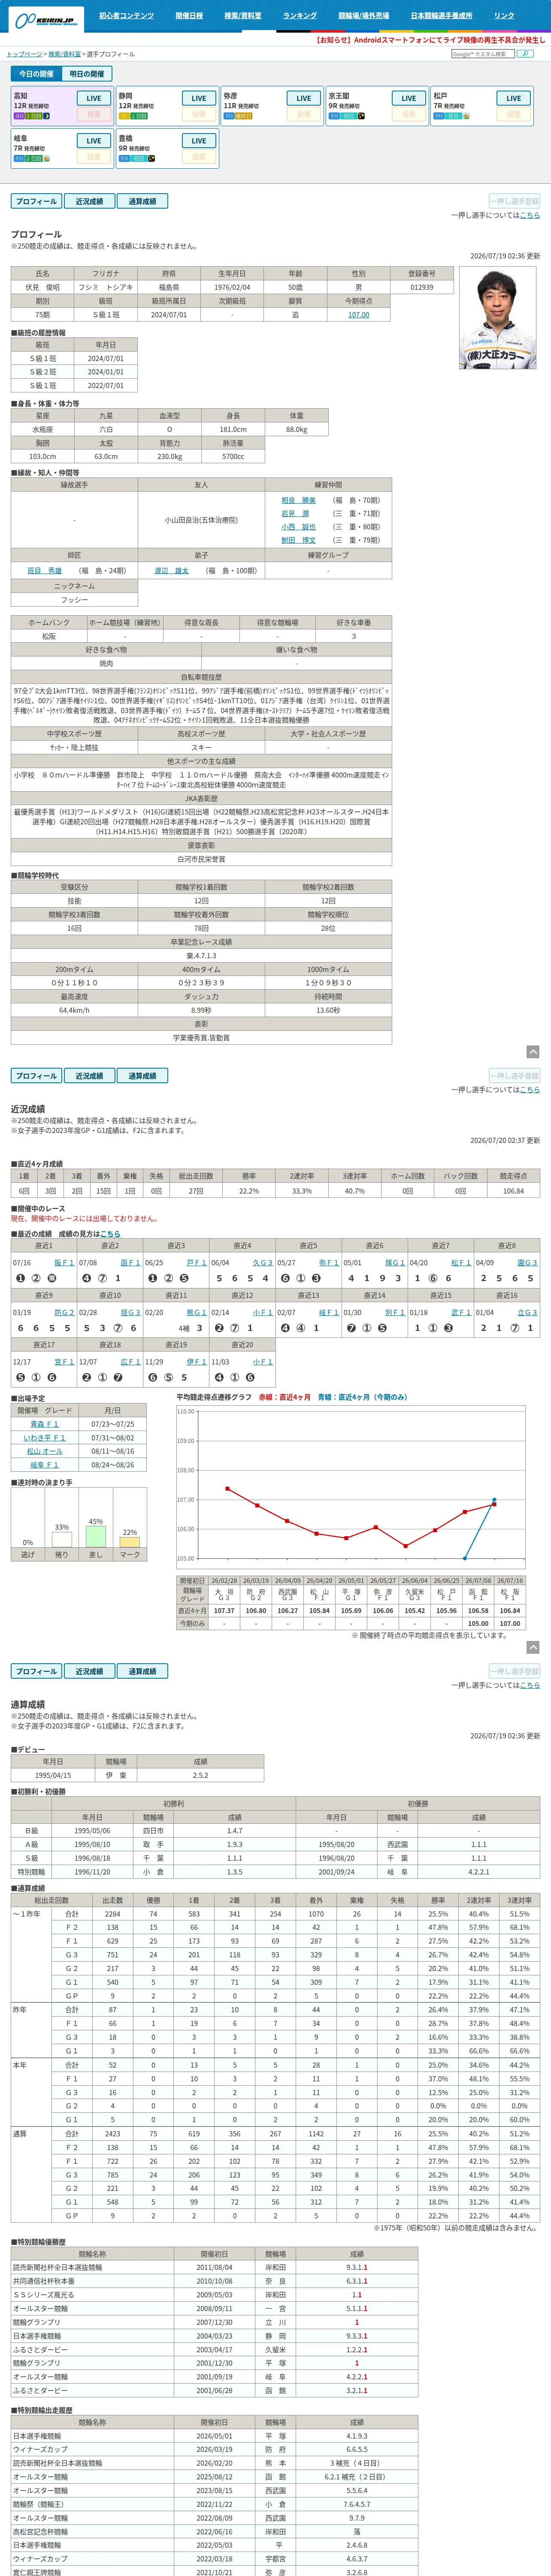Click the 通算成績 button above the プロフィール heading
Screen dimensions: 551x2576
pyautogui.click(x=142, y=201)
